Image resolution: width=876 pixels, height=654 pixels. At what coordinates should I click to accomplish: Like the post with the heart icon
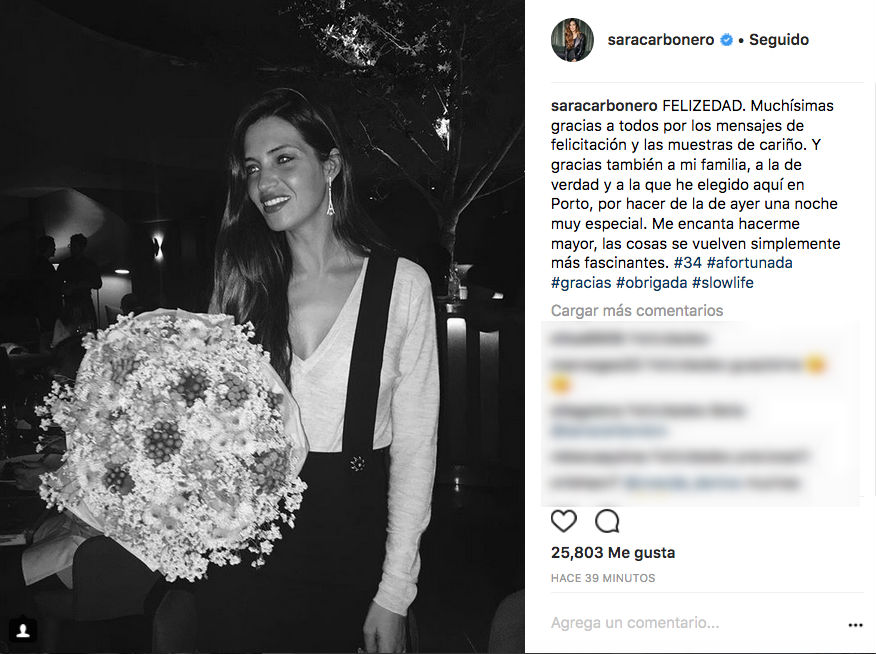click(x=564, y=521)
